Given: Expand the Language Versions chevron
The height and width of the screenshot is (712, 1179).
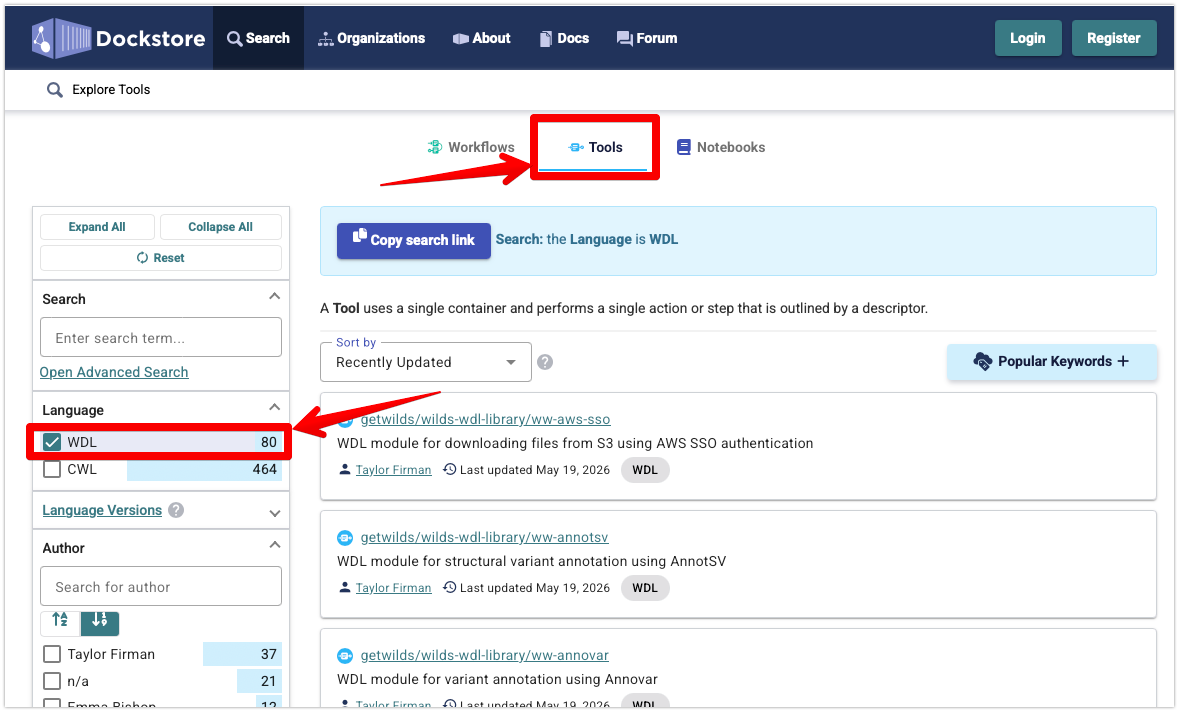Looking at the screenshot, I should (x=274, y=514).
